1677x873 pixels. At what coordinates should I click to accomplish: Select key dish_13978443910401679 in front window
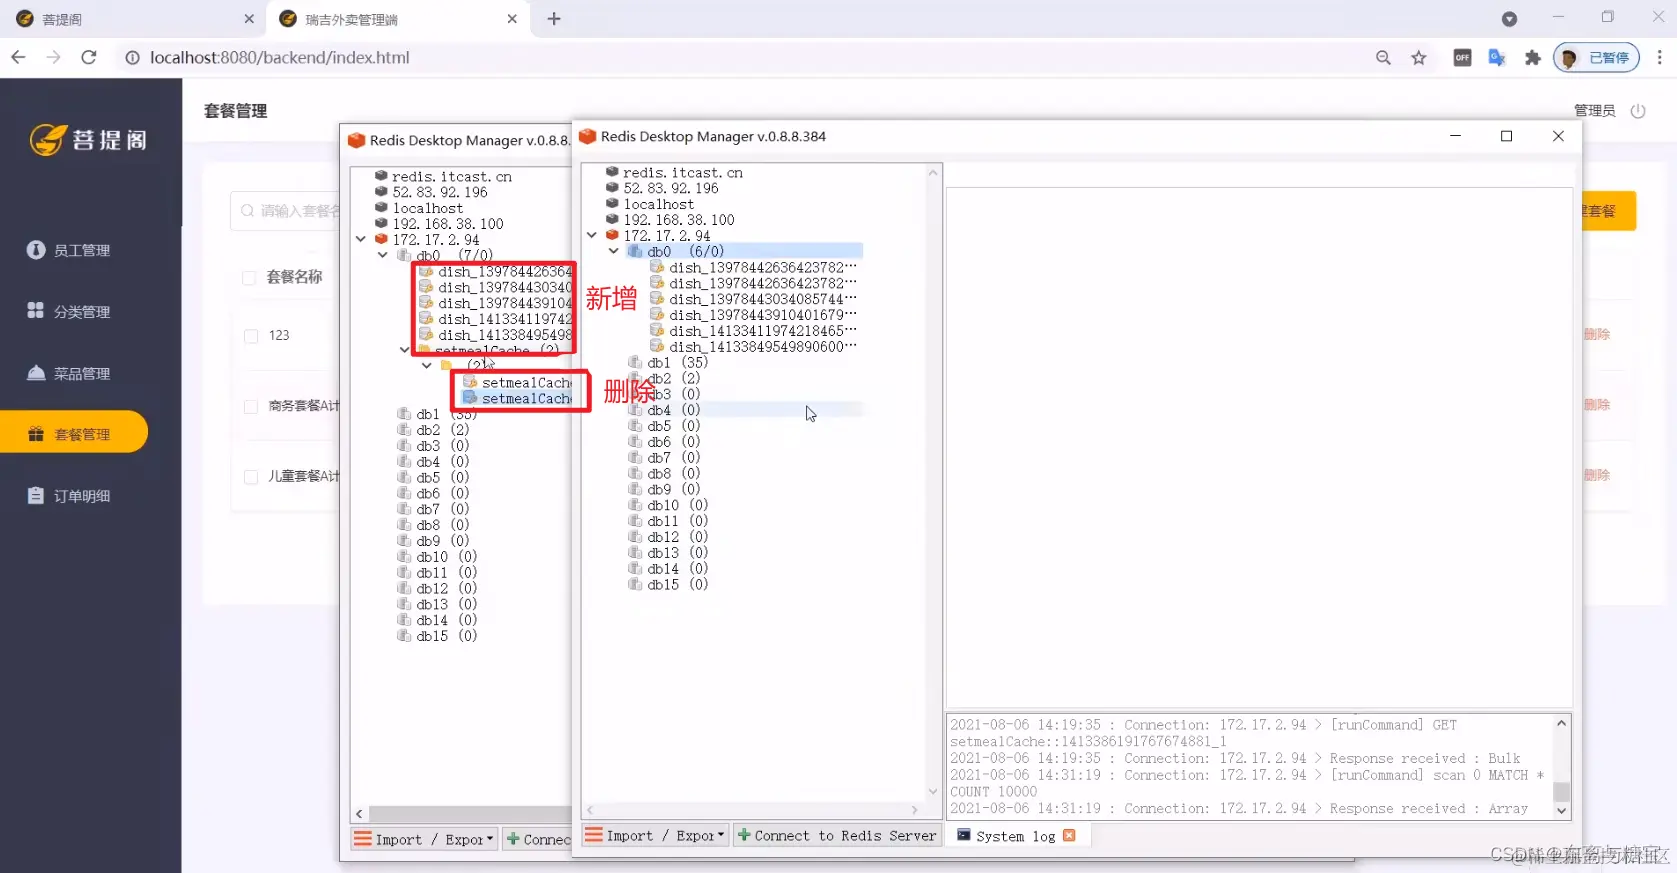(762, 315)
